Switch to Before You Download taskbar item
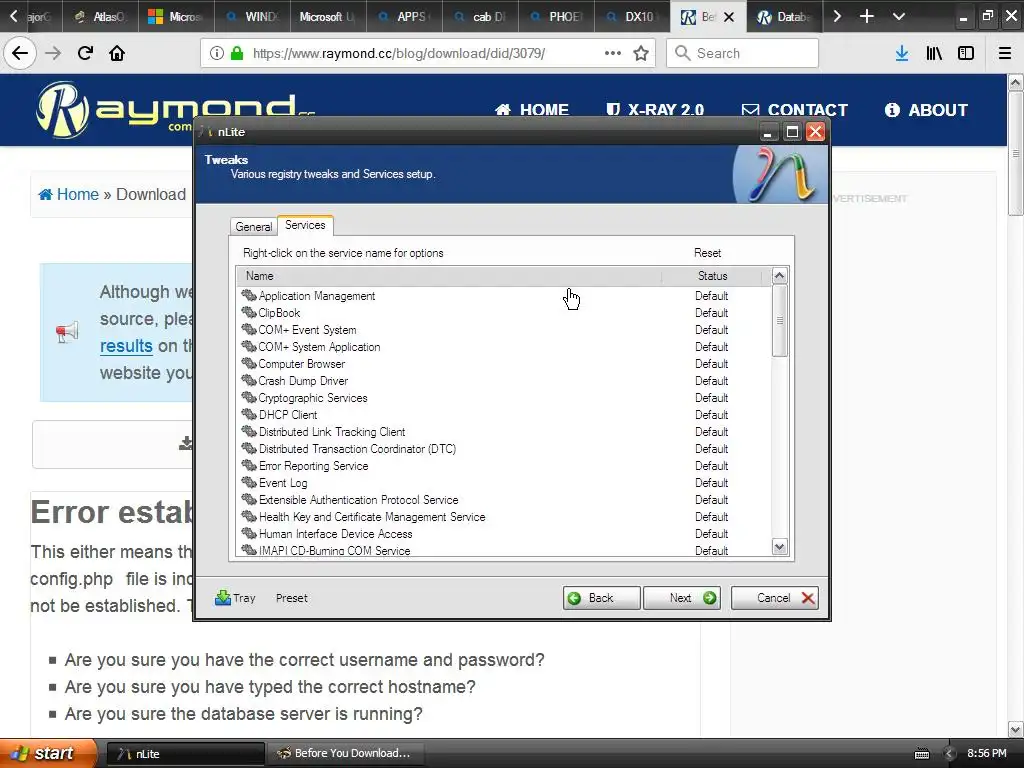The width and height of the screenshot is (1024, 768). point(346,754)
